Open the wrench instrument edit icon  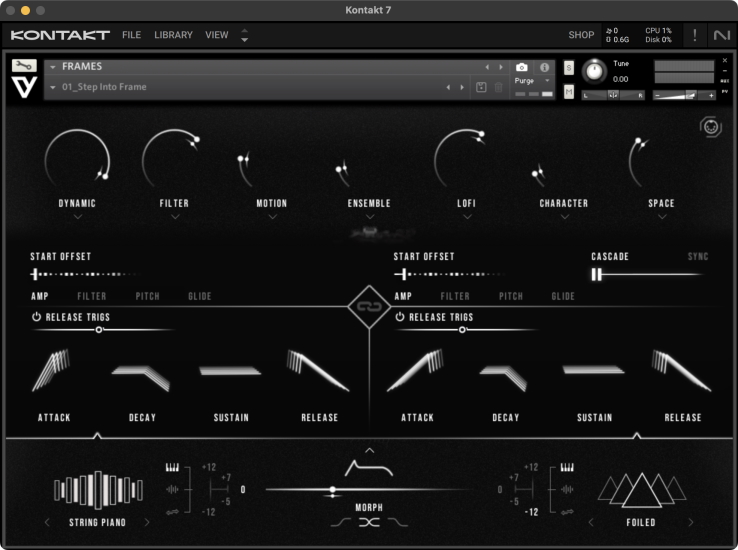[24, 65]
